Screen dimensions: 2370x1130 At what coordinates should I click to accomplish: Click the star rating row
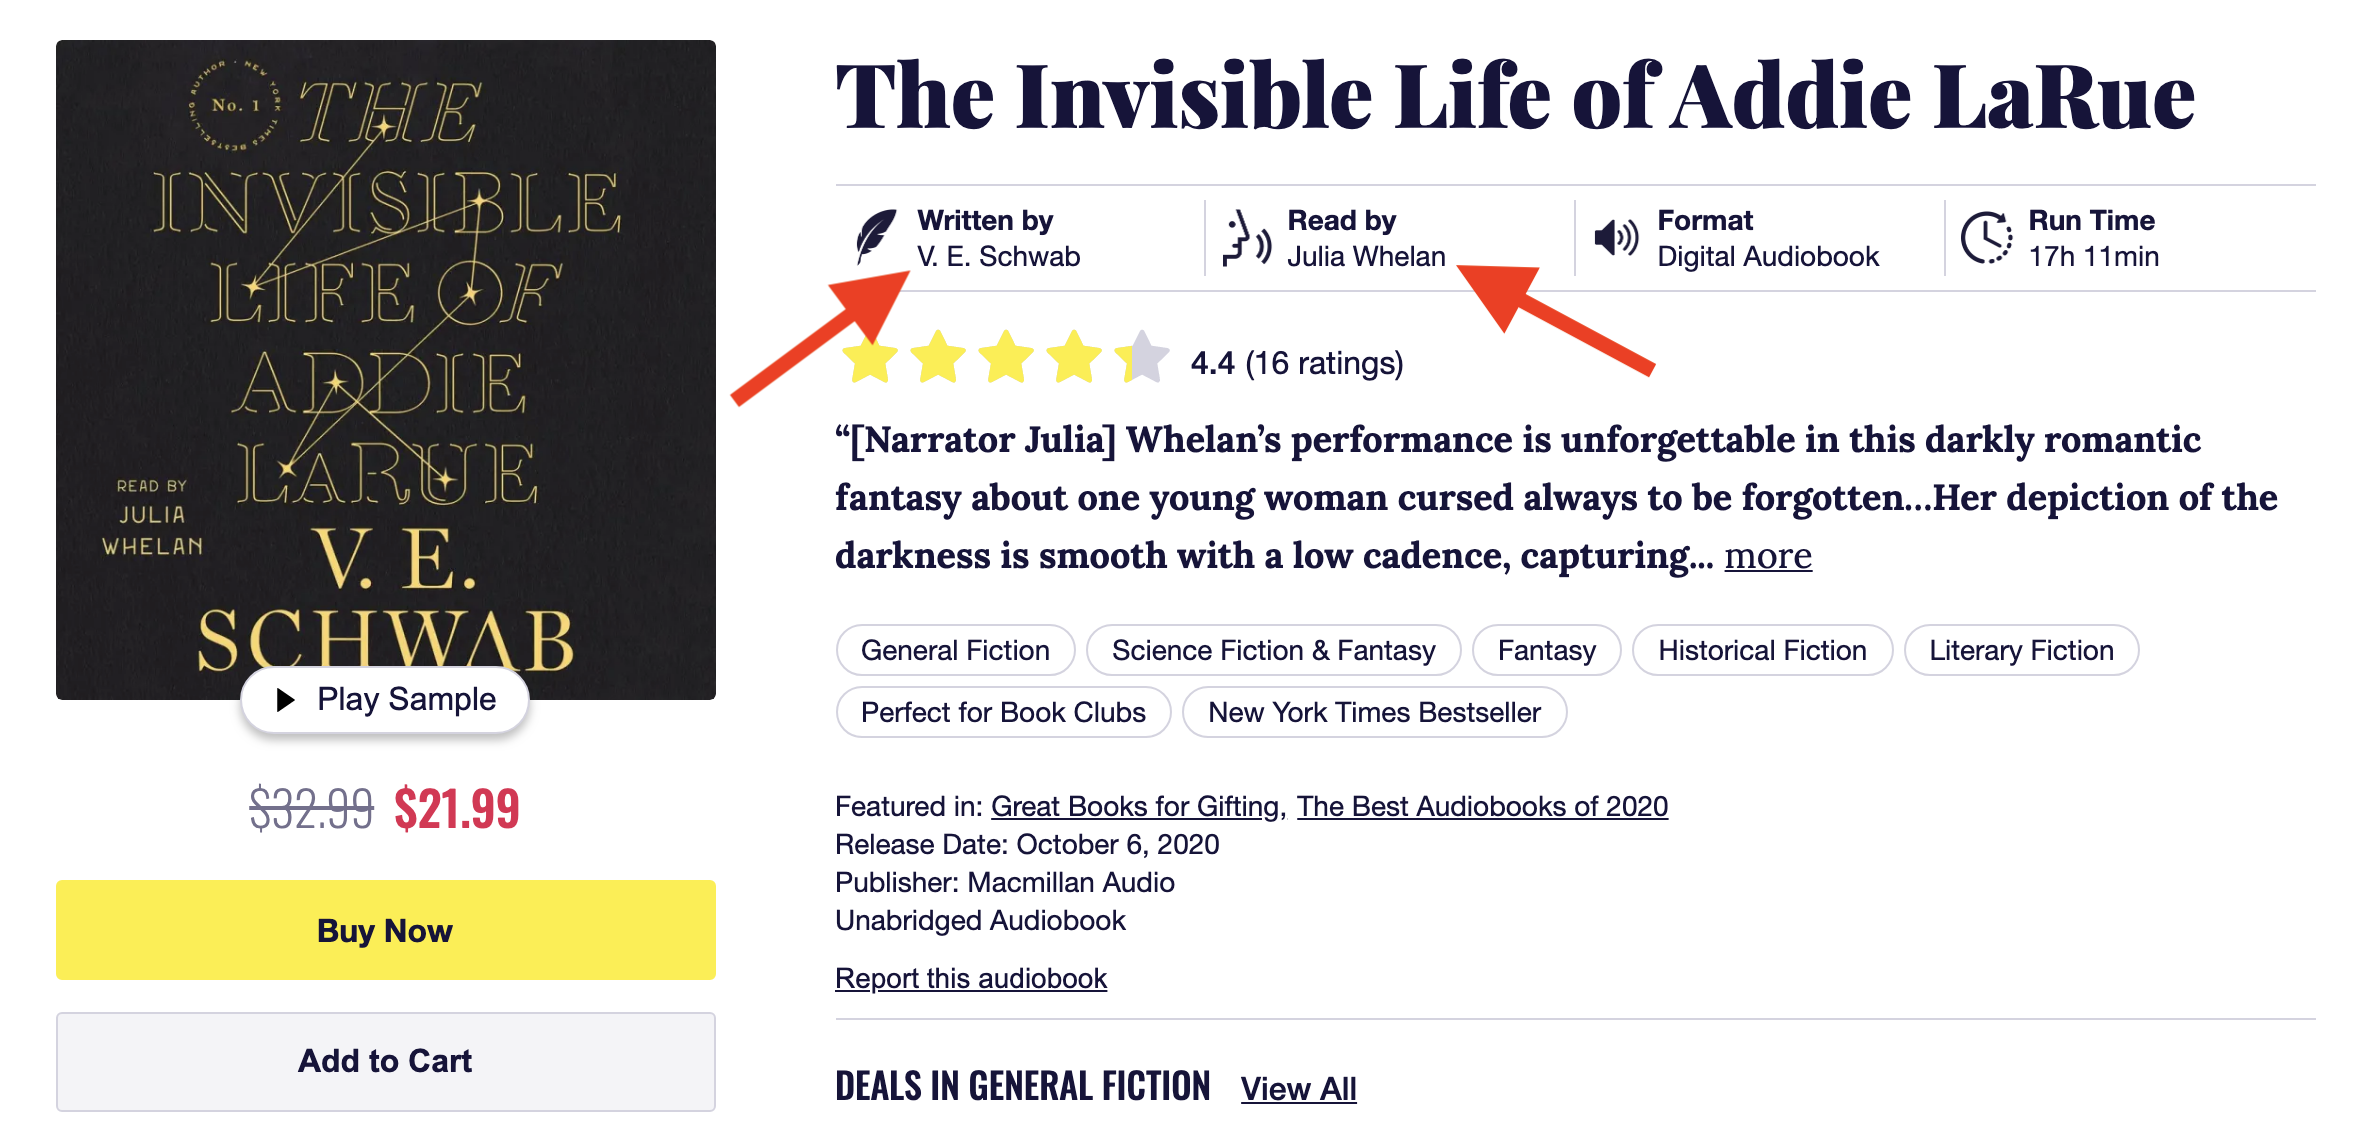click(x=1005, y=358)
